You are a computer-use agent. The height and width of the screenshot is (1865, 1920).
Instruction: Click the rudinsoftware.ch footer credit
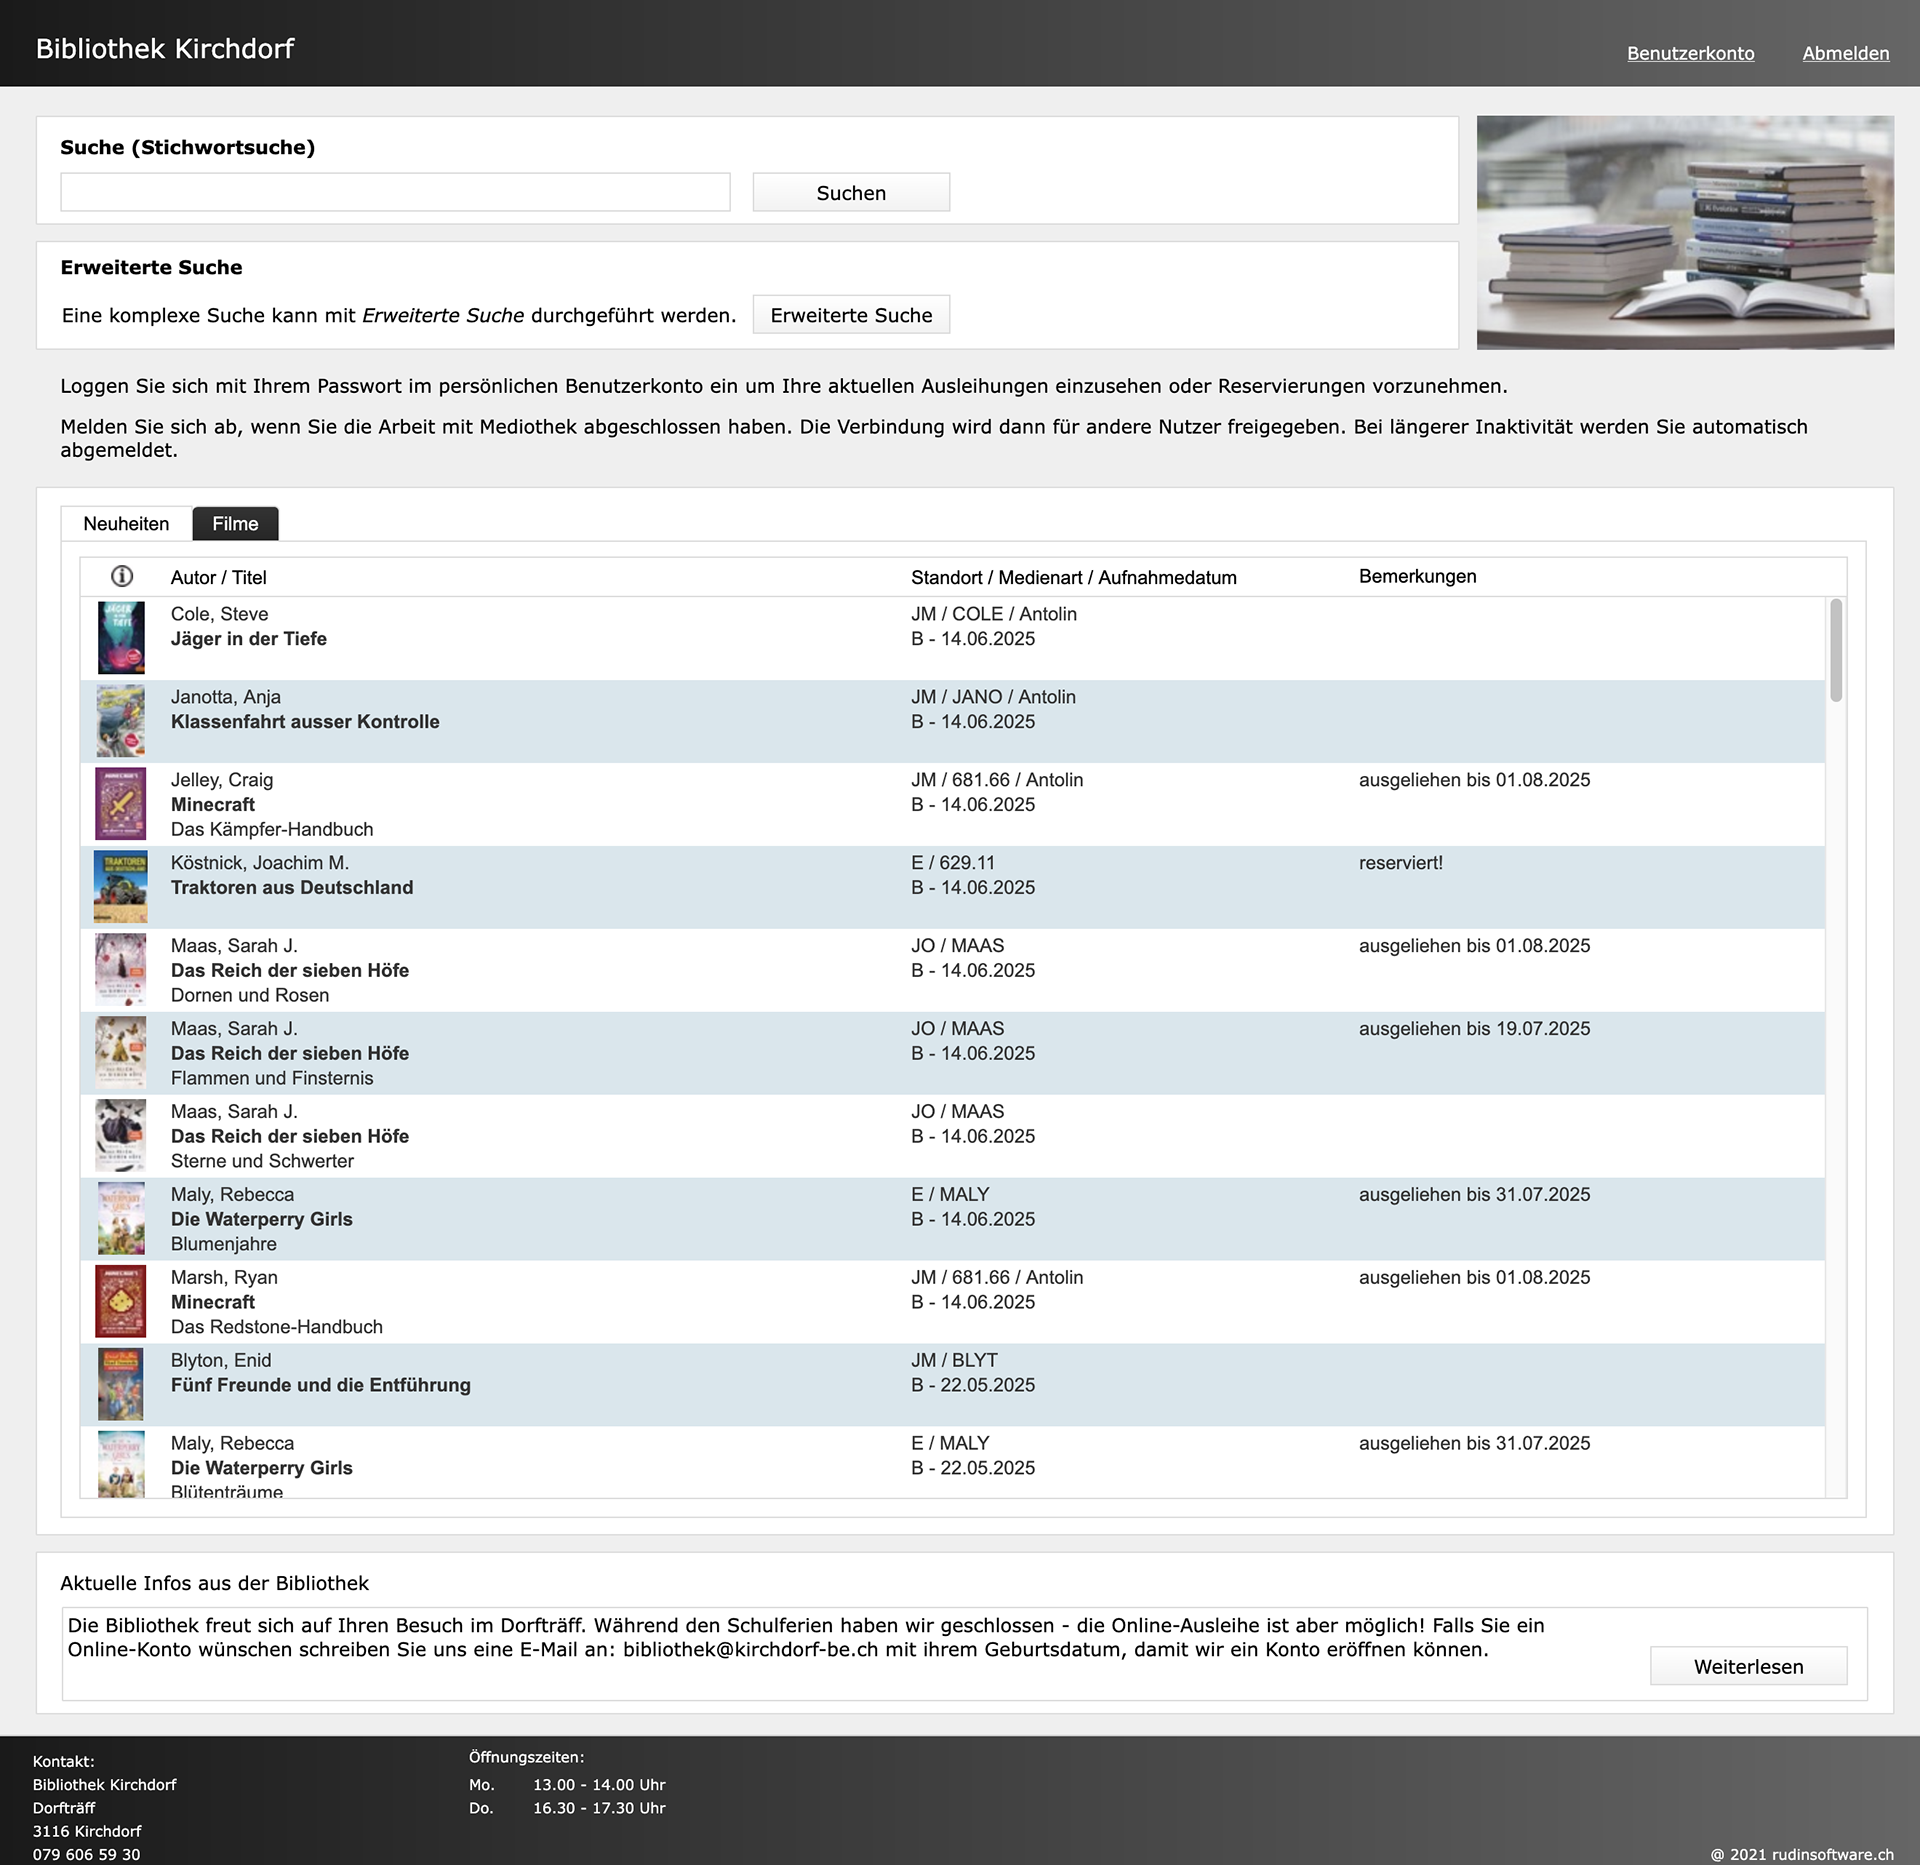[1802, 1854]
